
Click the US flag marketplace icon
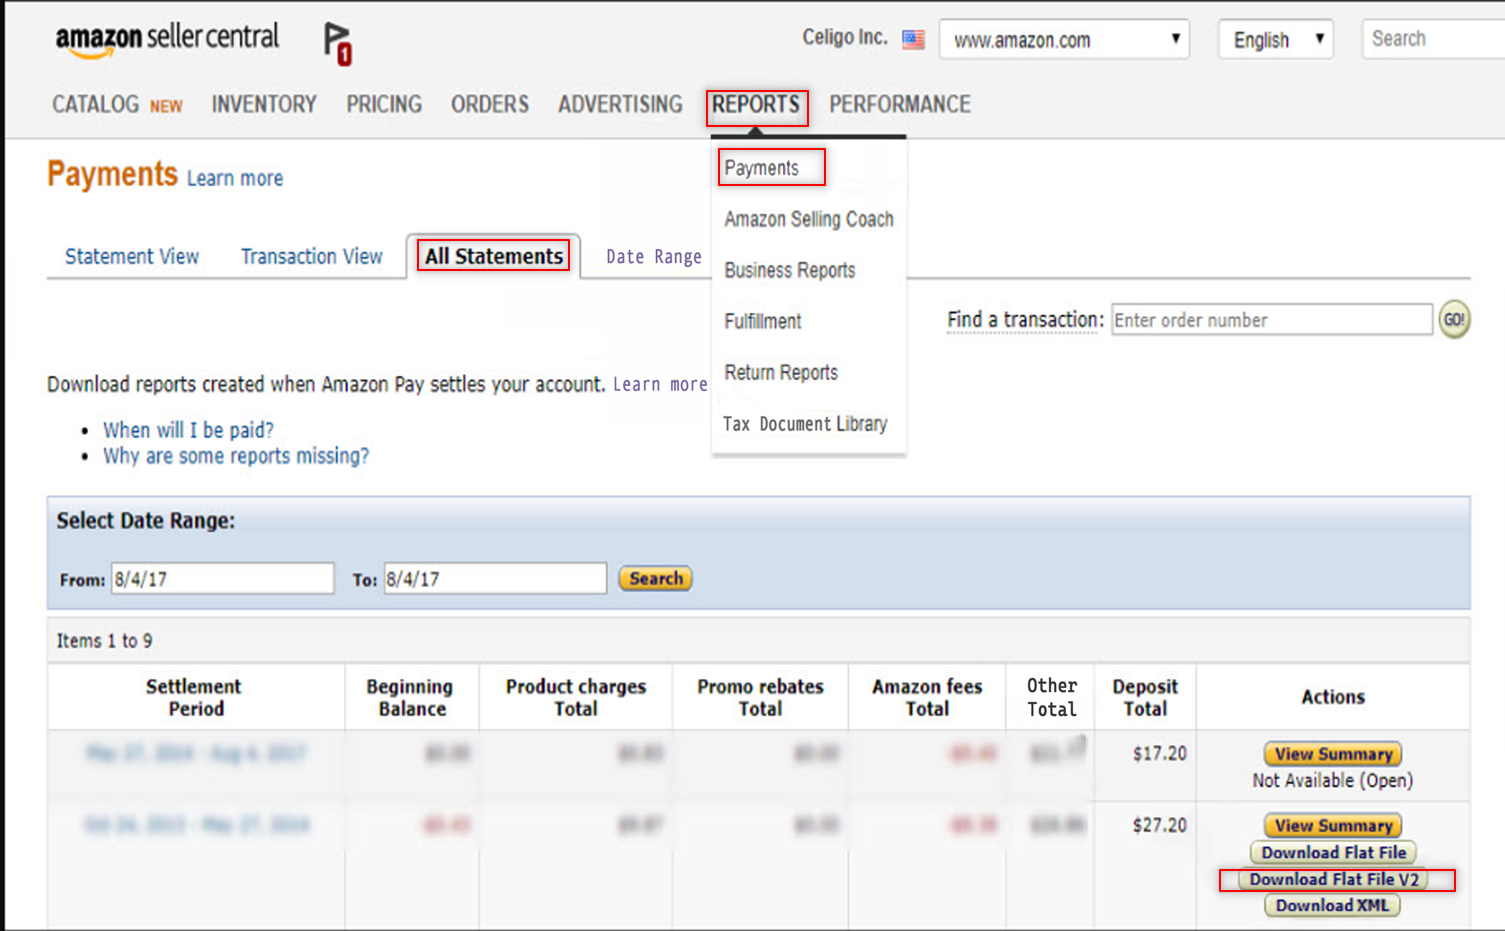pos(913,40)
